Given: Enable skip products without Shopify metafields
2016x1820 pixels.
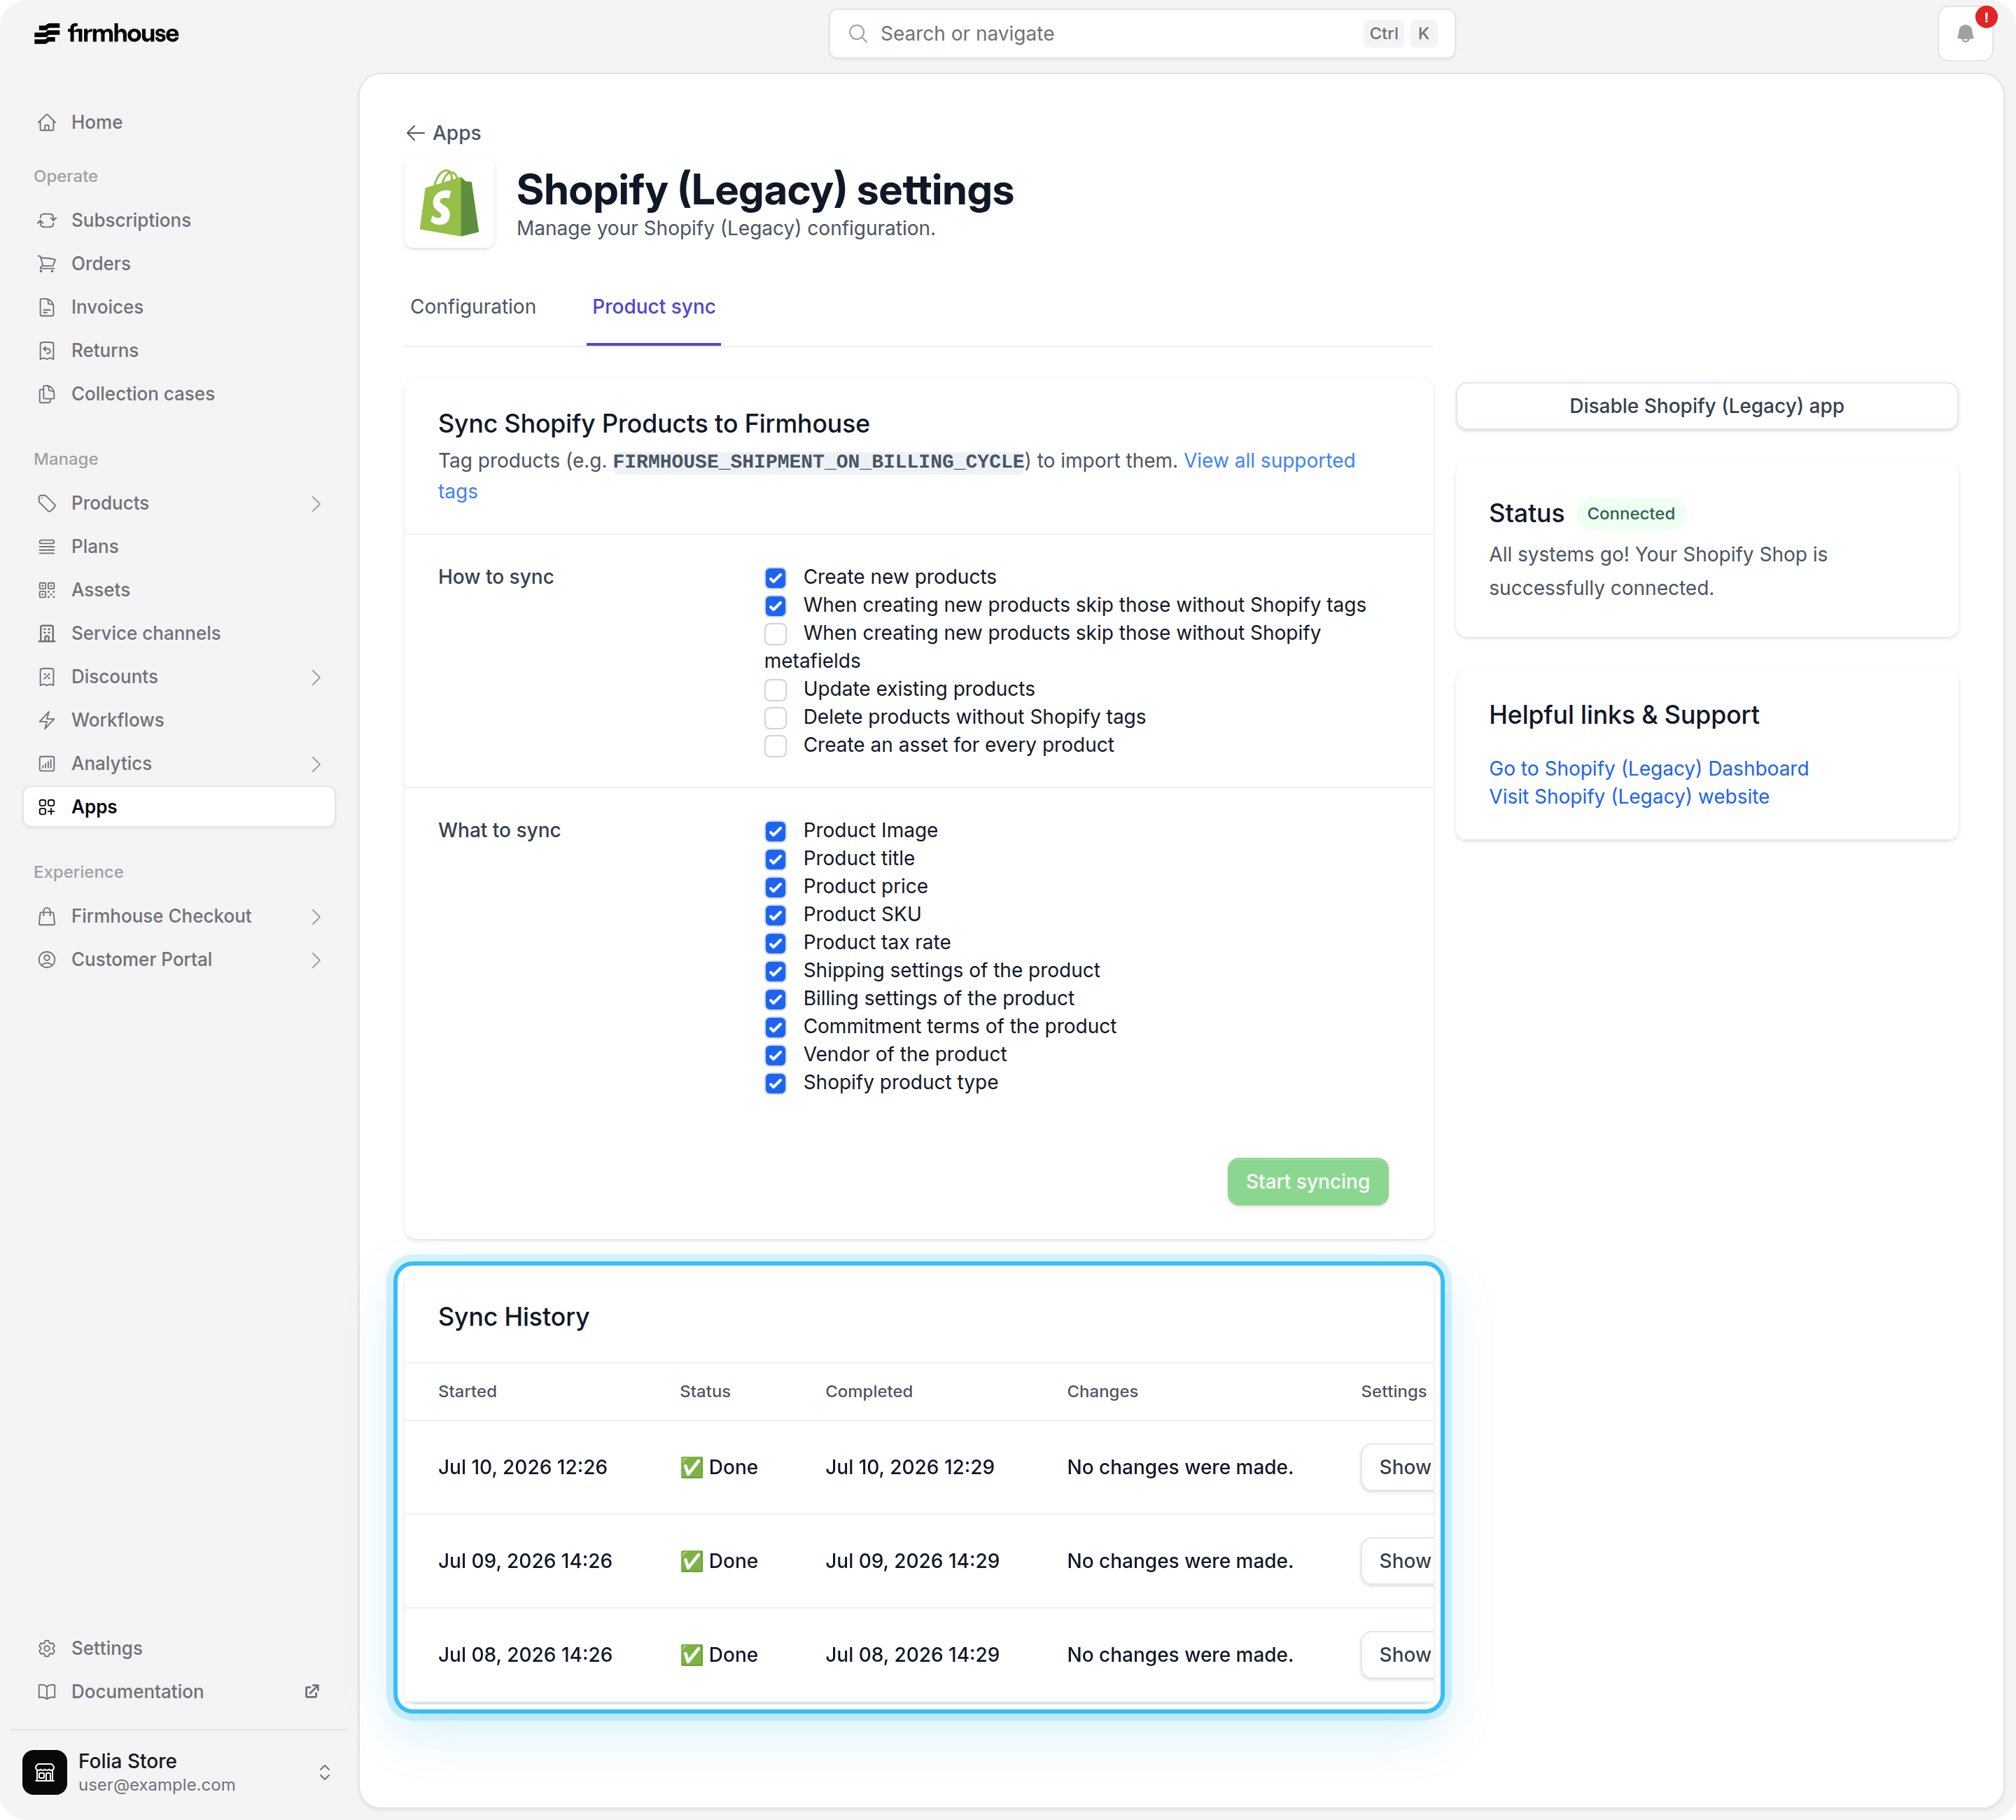Looking at the screenshot, I should tap(775, 634).
